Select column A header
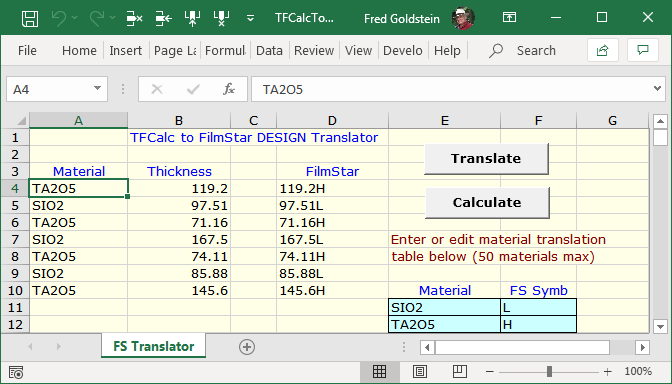672x384 pixels. click(x=78, y=120)
